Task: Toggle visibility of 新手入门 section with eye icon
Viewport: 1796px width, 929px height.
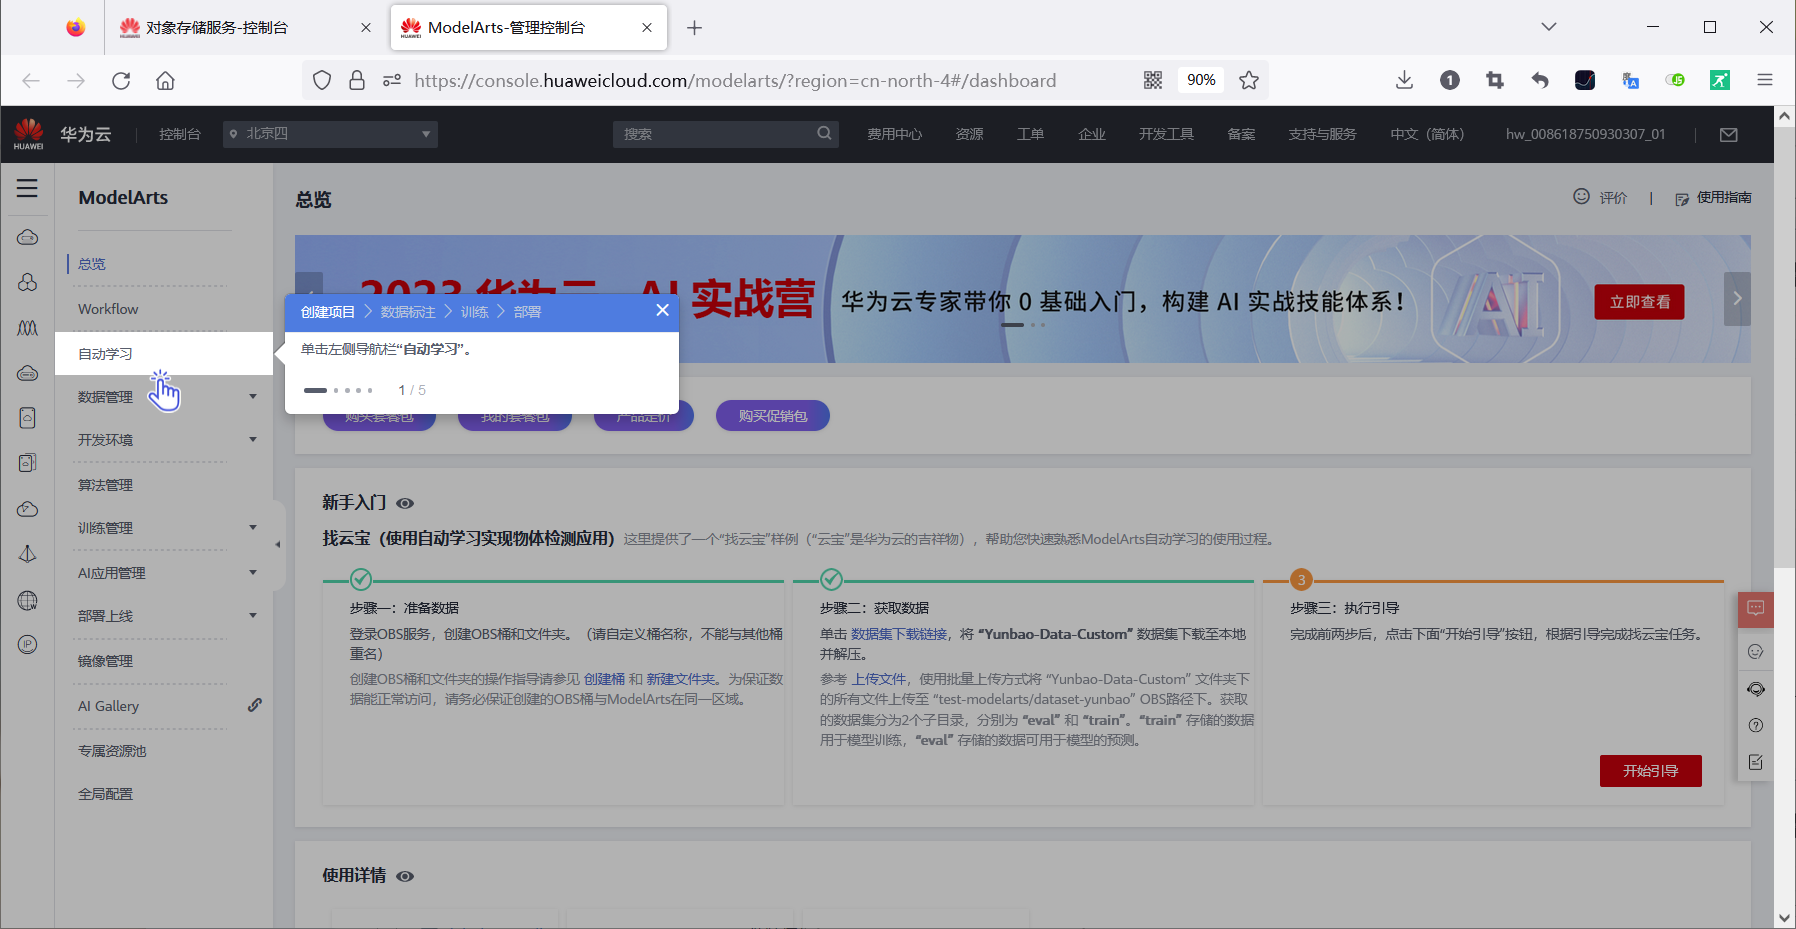Action: [x=405, y=504]
